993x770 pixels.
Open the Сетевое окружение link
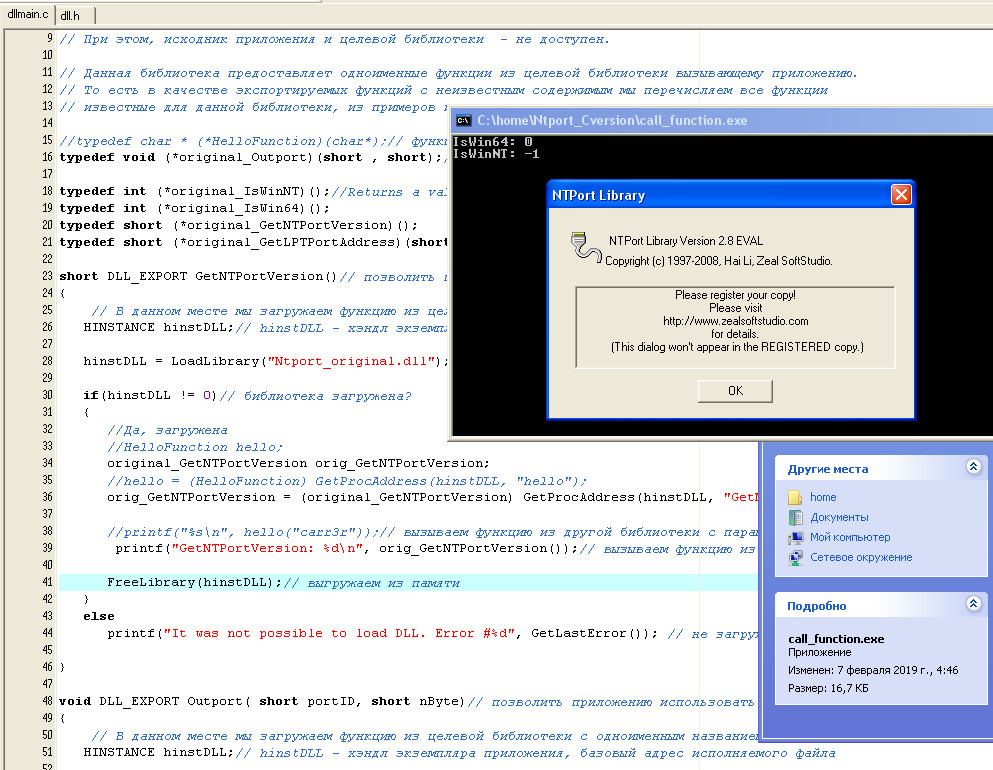pyautogui.click(x=861, y=557)
